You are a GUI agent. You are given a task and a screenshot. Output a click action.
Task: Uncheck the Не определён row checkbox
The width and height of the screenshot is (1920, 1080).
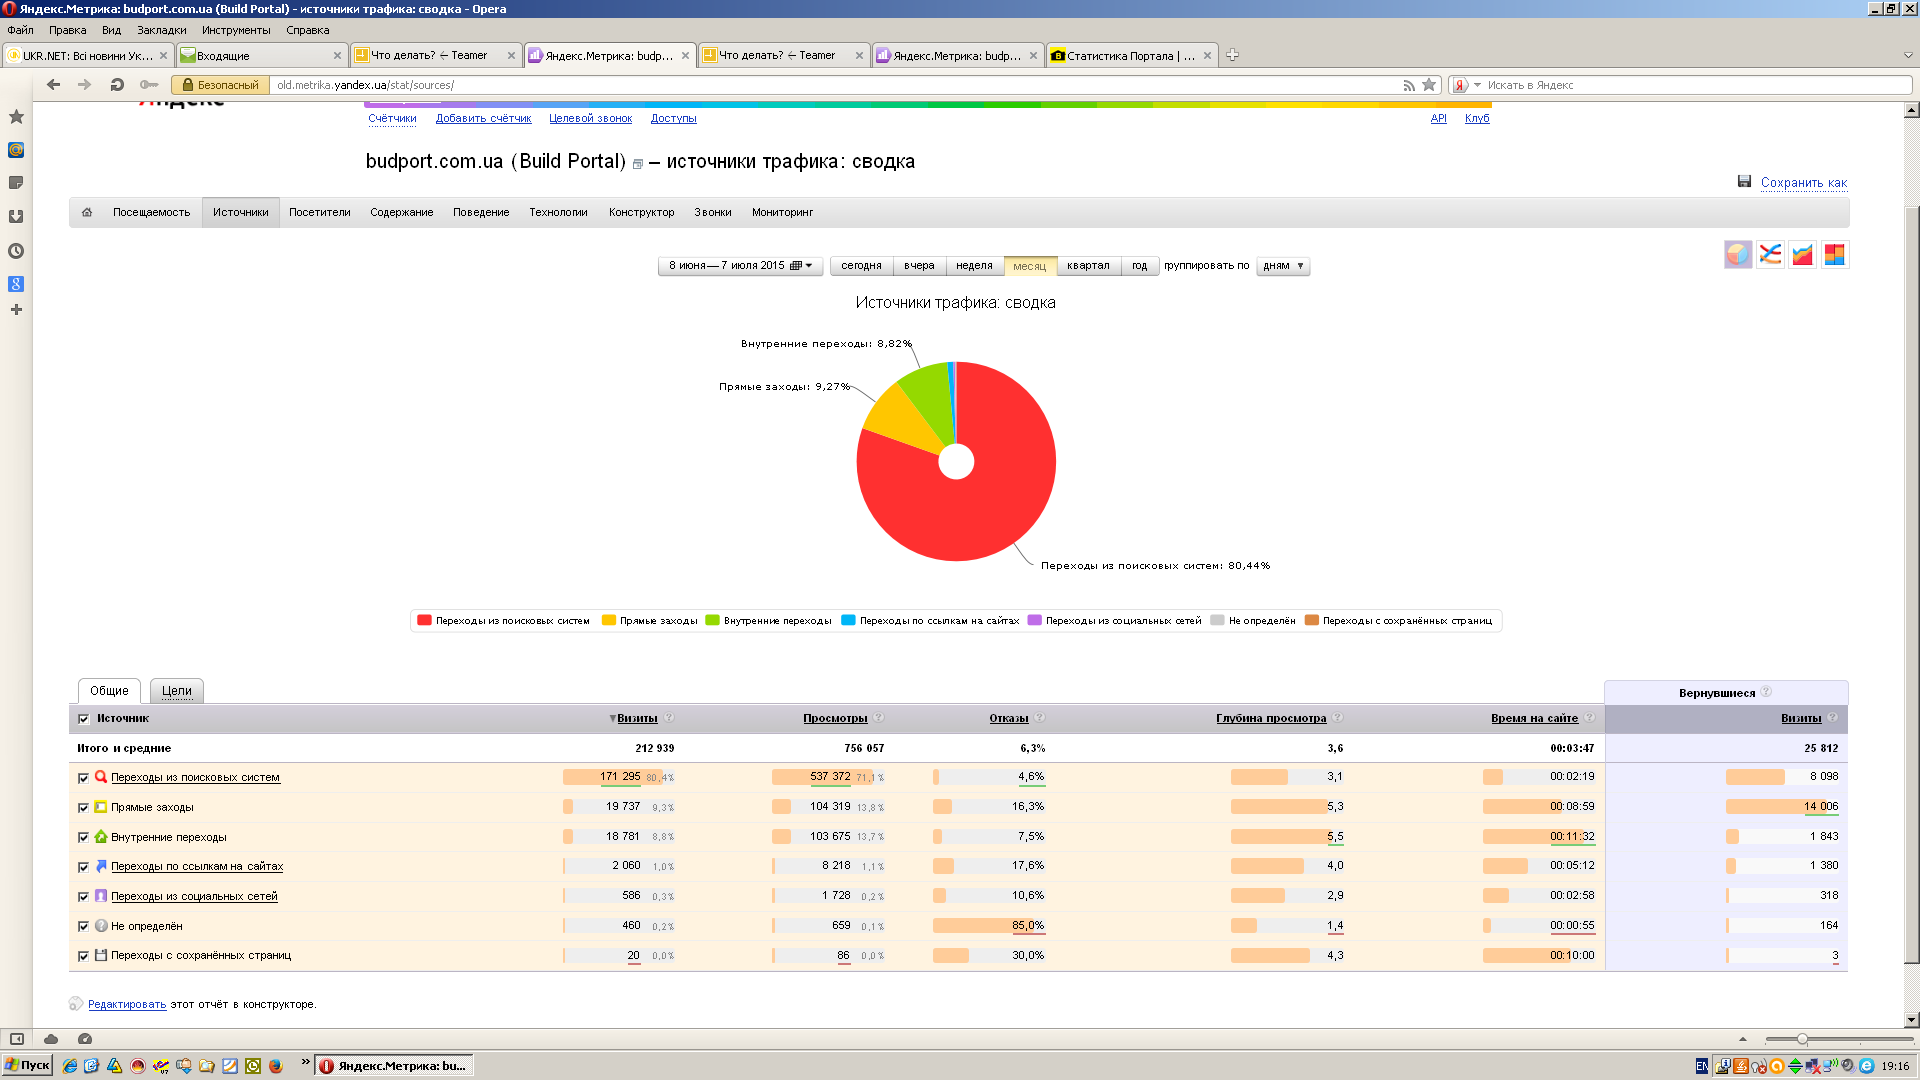(x=84, y=927)
